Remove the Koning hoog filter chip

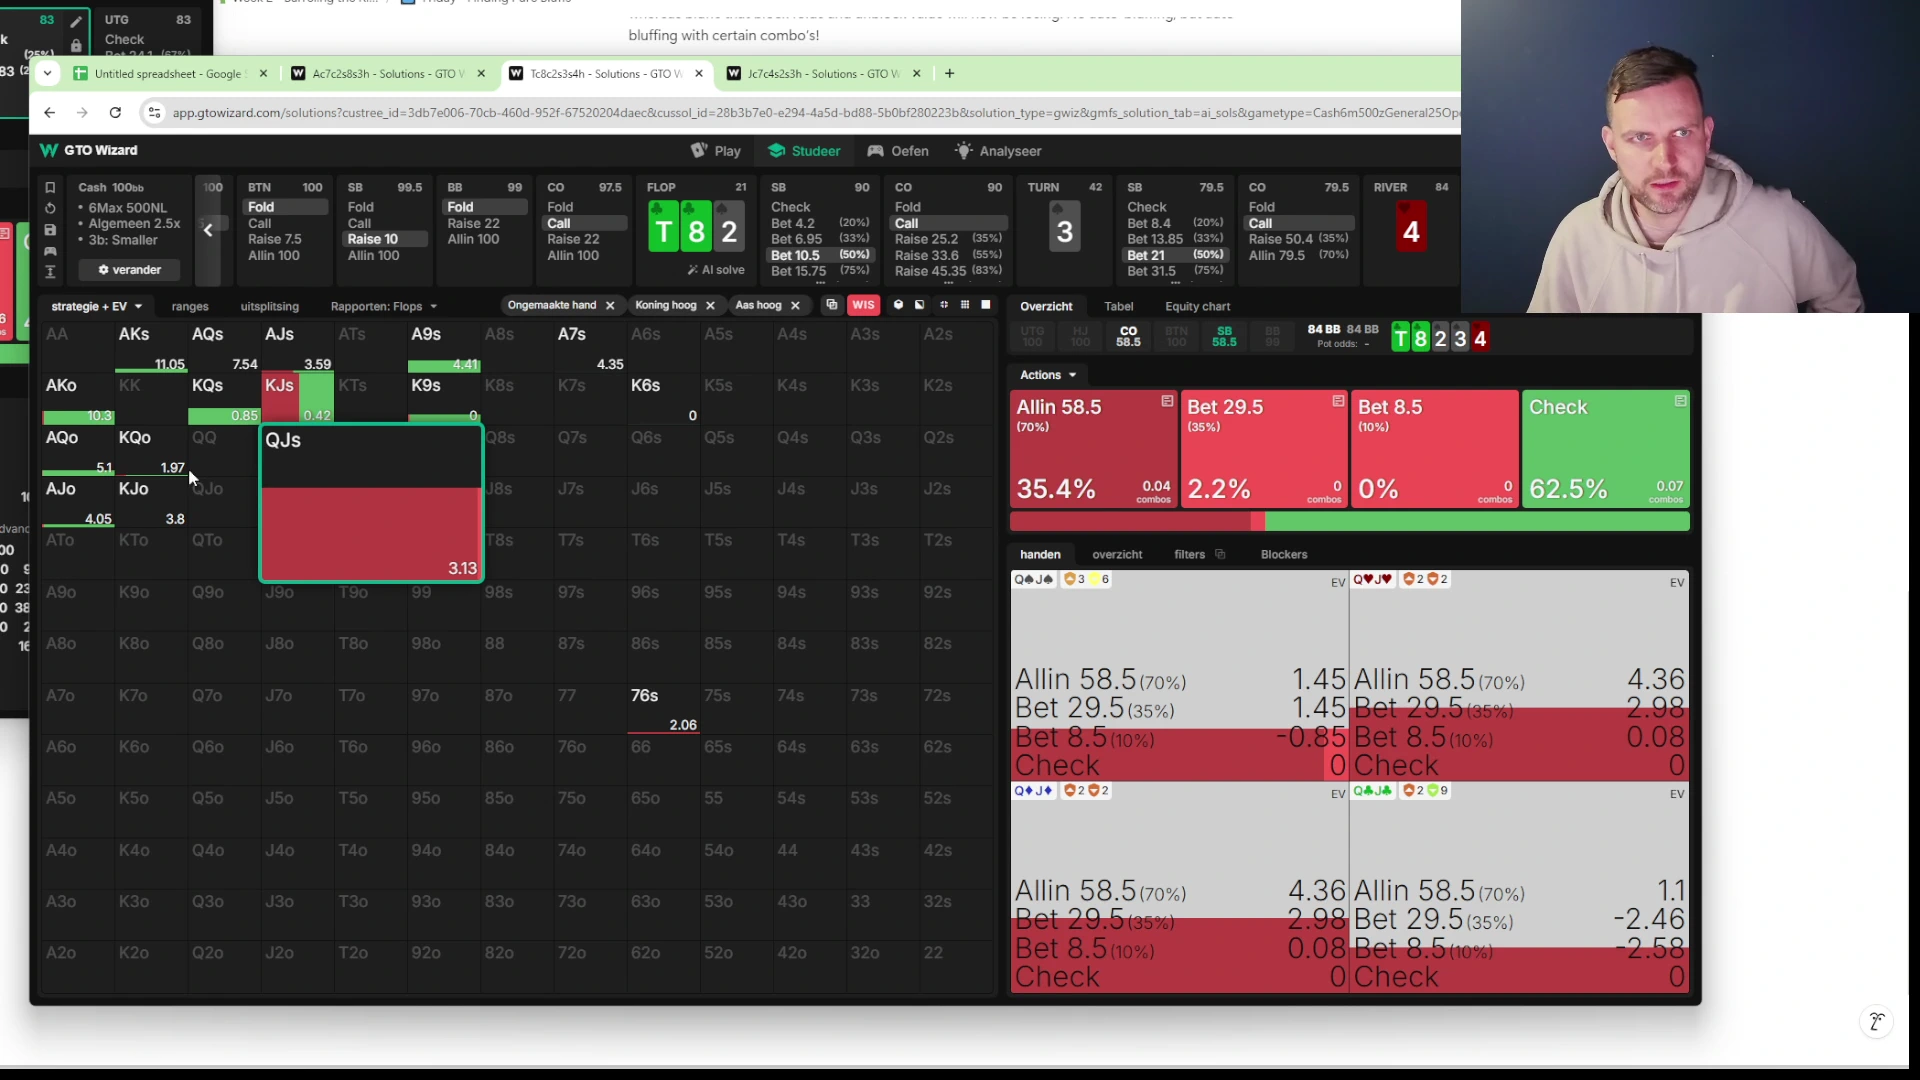(710, 306)
